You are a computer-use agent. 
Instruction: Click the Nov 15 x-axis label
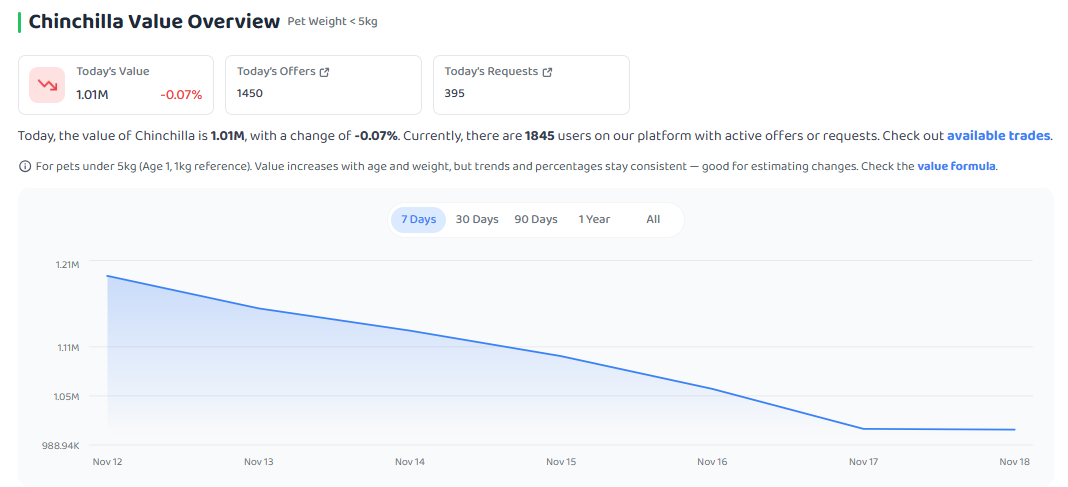pos(561,462)
